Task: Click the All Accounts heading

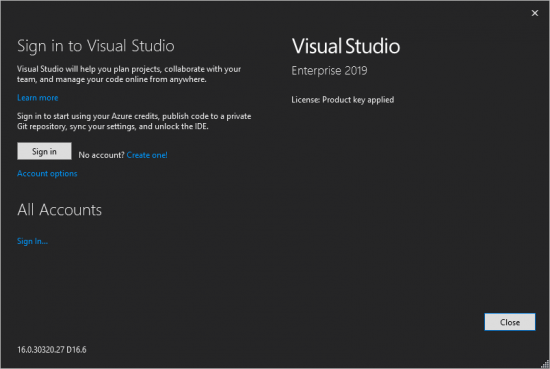Action: coord(59,210)
